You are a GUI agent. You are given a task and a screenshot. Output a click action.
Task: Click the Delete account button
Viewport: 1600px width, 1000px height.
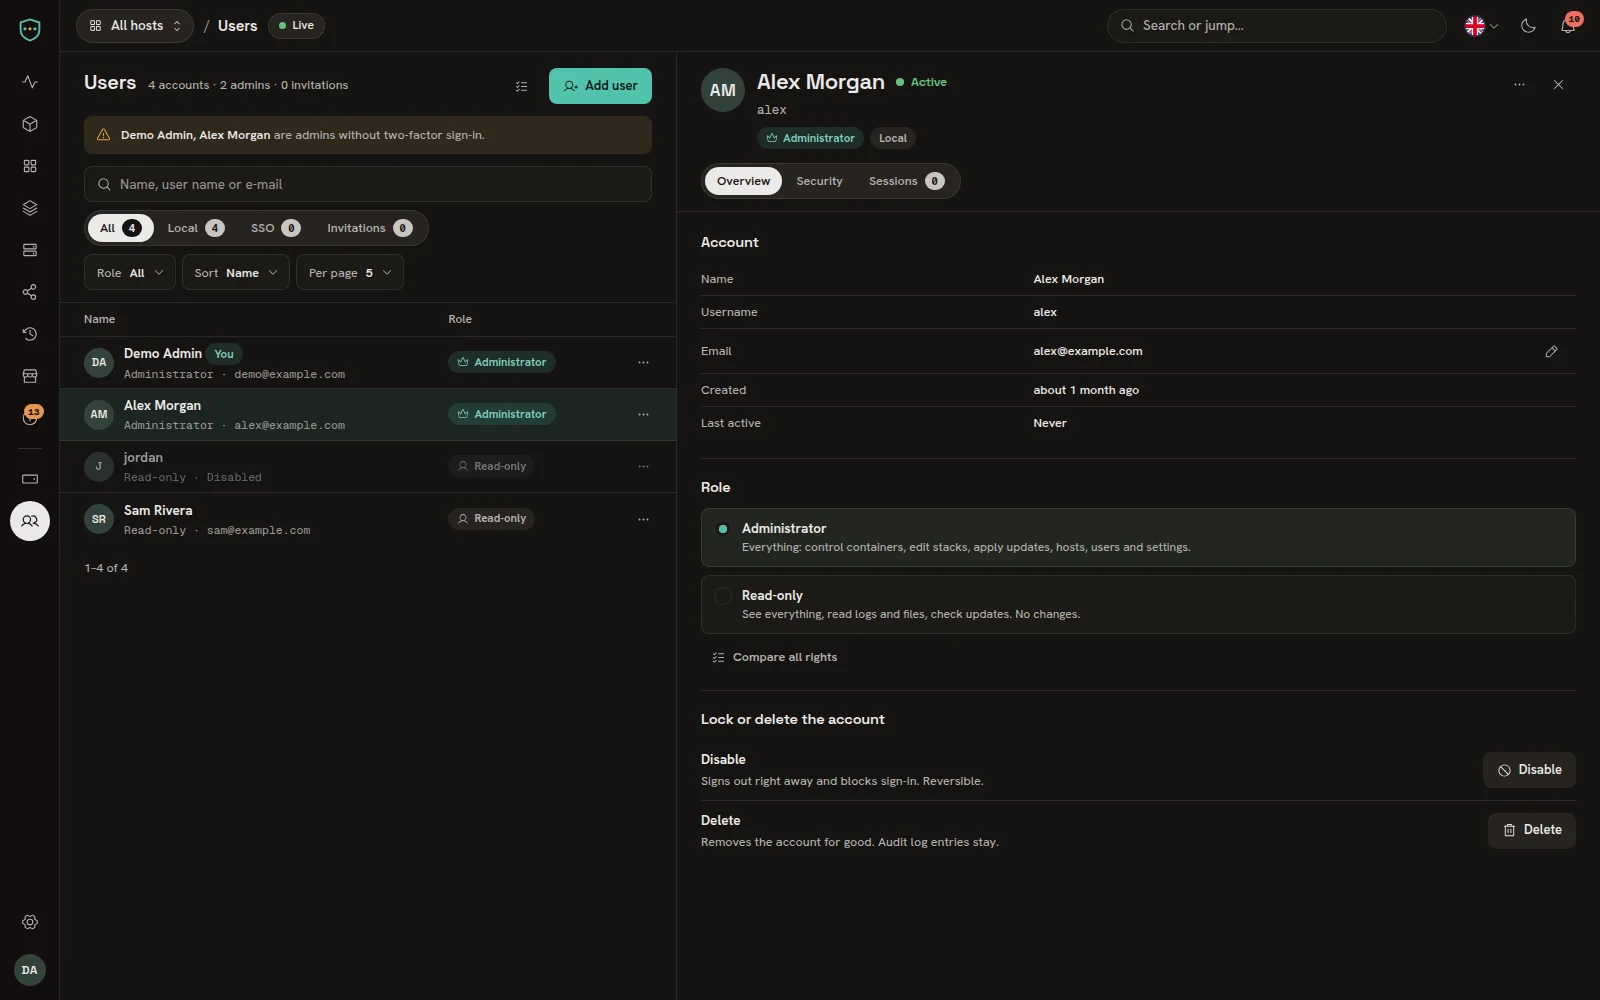pyautogui.click(x=1532, y=830)
